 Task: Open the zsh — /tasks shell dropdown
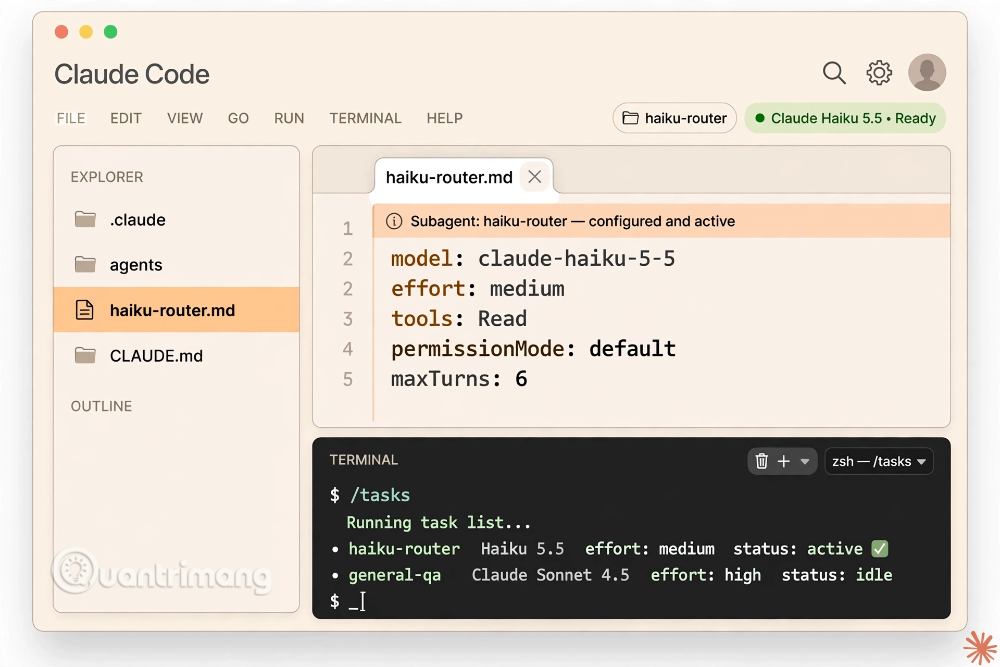point(879,461)
